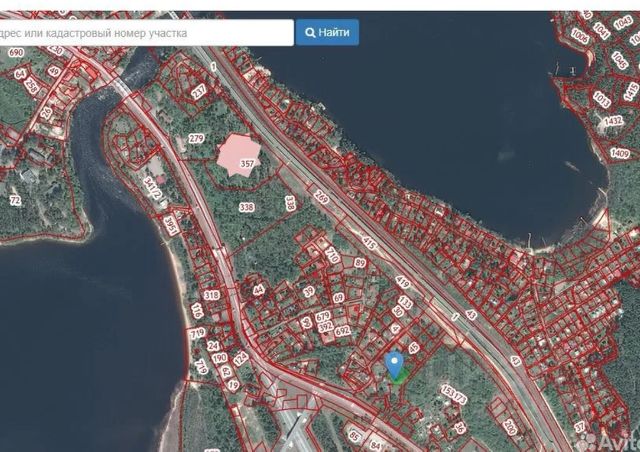Click the green highlighted parcel under the pin

pyautogui.click(x=400, y=376)
